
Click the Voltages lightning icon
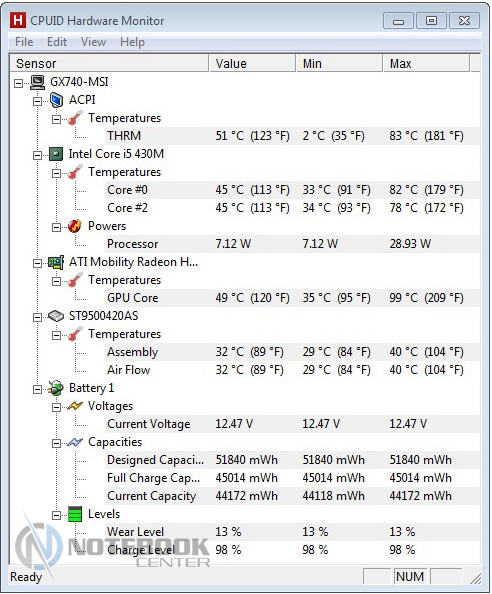tap(75, 406)
